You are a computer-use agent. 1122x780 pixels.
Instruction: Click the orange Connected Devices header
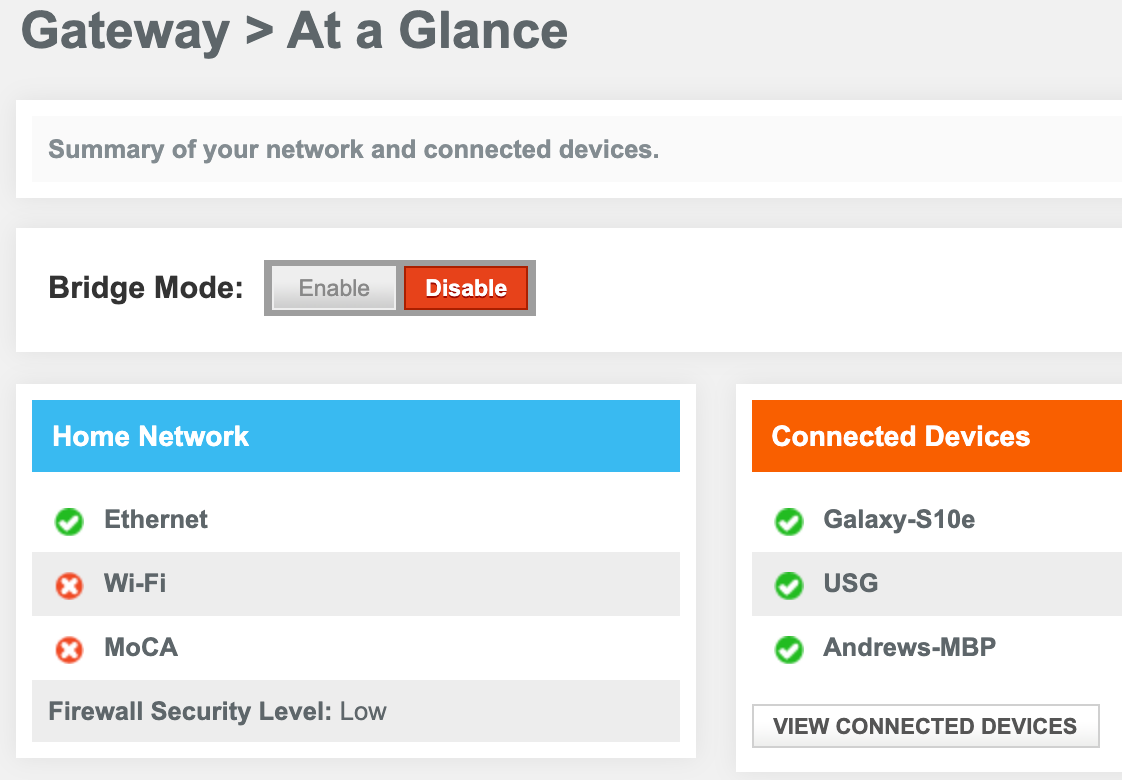[936, 436]
